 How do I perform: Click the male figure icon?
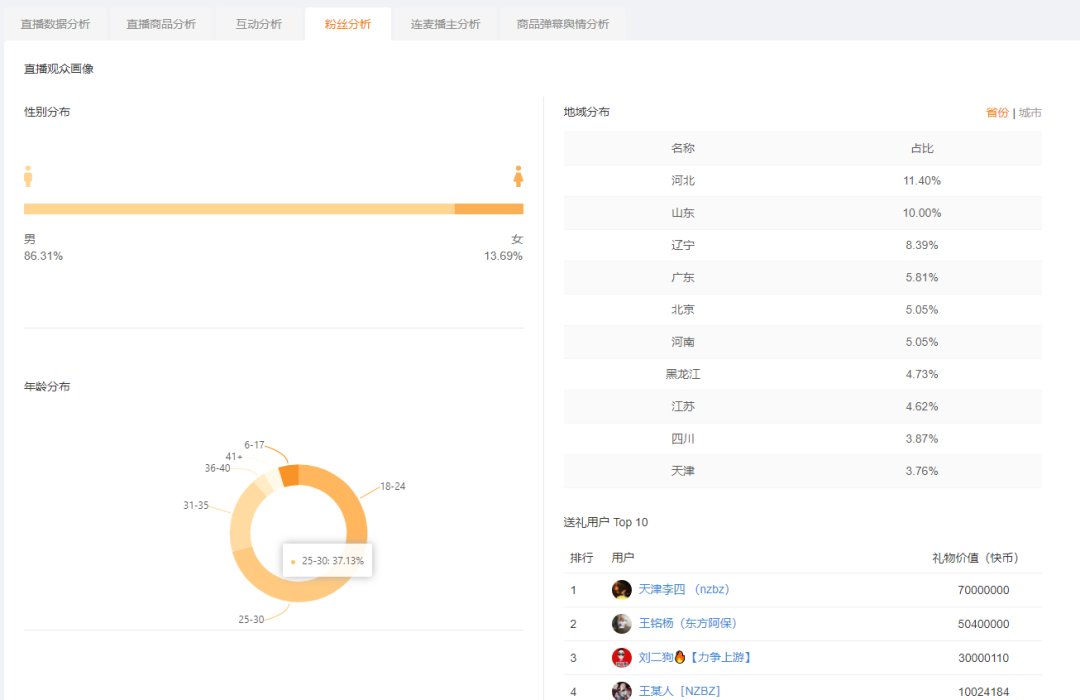pos(28,176)
